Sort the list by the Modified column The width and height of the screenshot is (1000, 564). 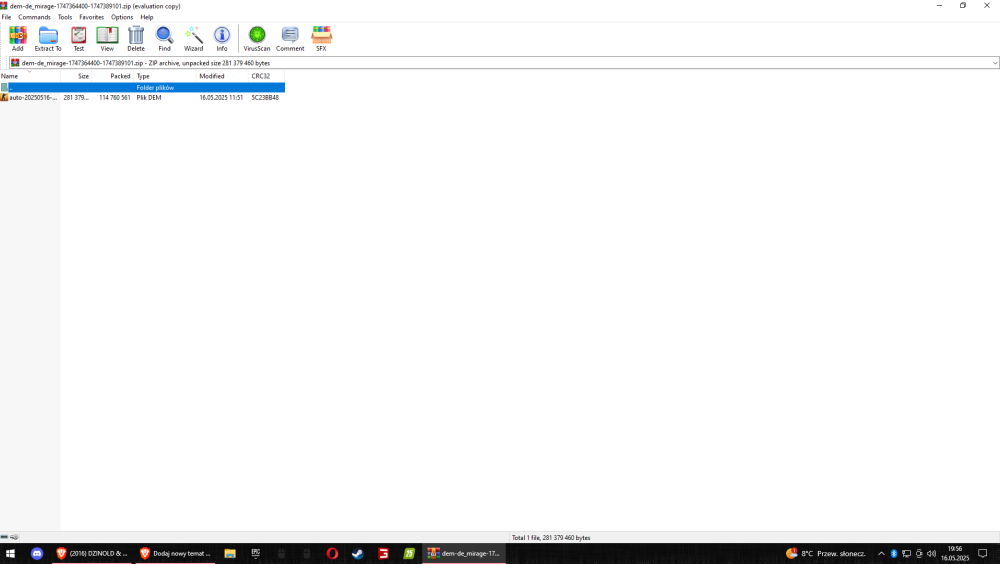point(222,76)
